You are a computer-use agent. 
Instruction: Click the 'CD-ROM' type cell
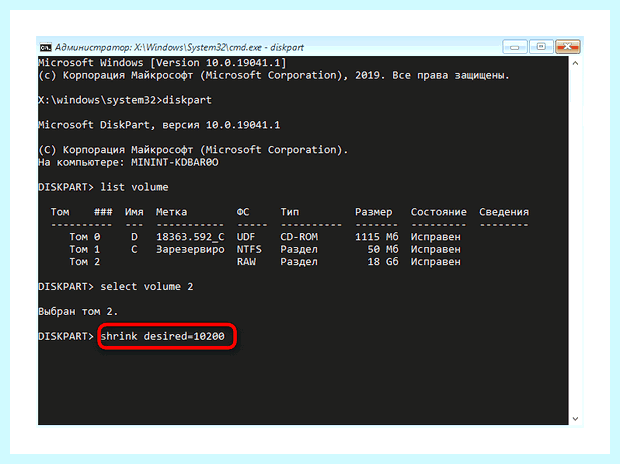[299, 237]
